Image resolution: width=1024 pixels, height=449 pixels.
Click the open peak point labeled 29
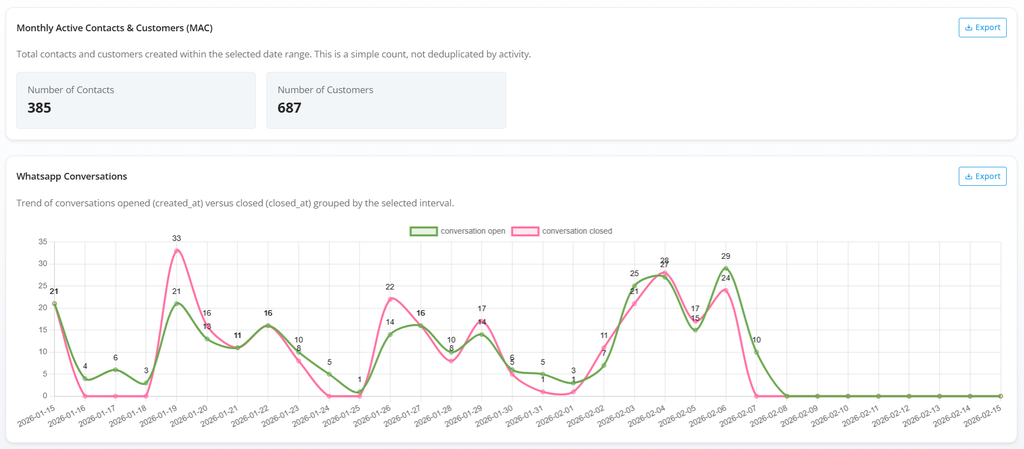pos(726,269)
